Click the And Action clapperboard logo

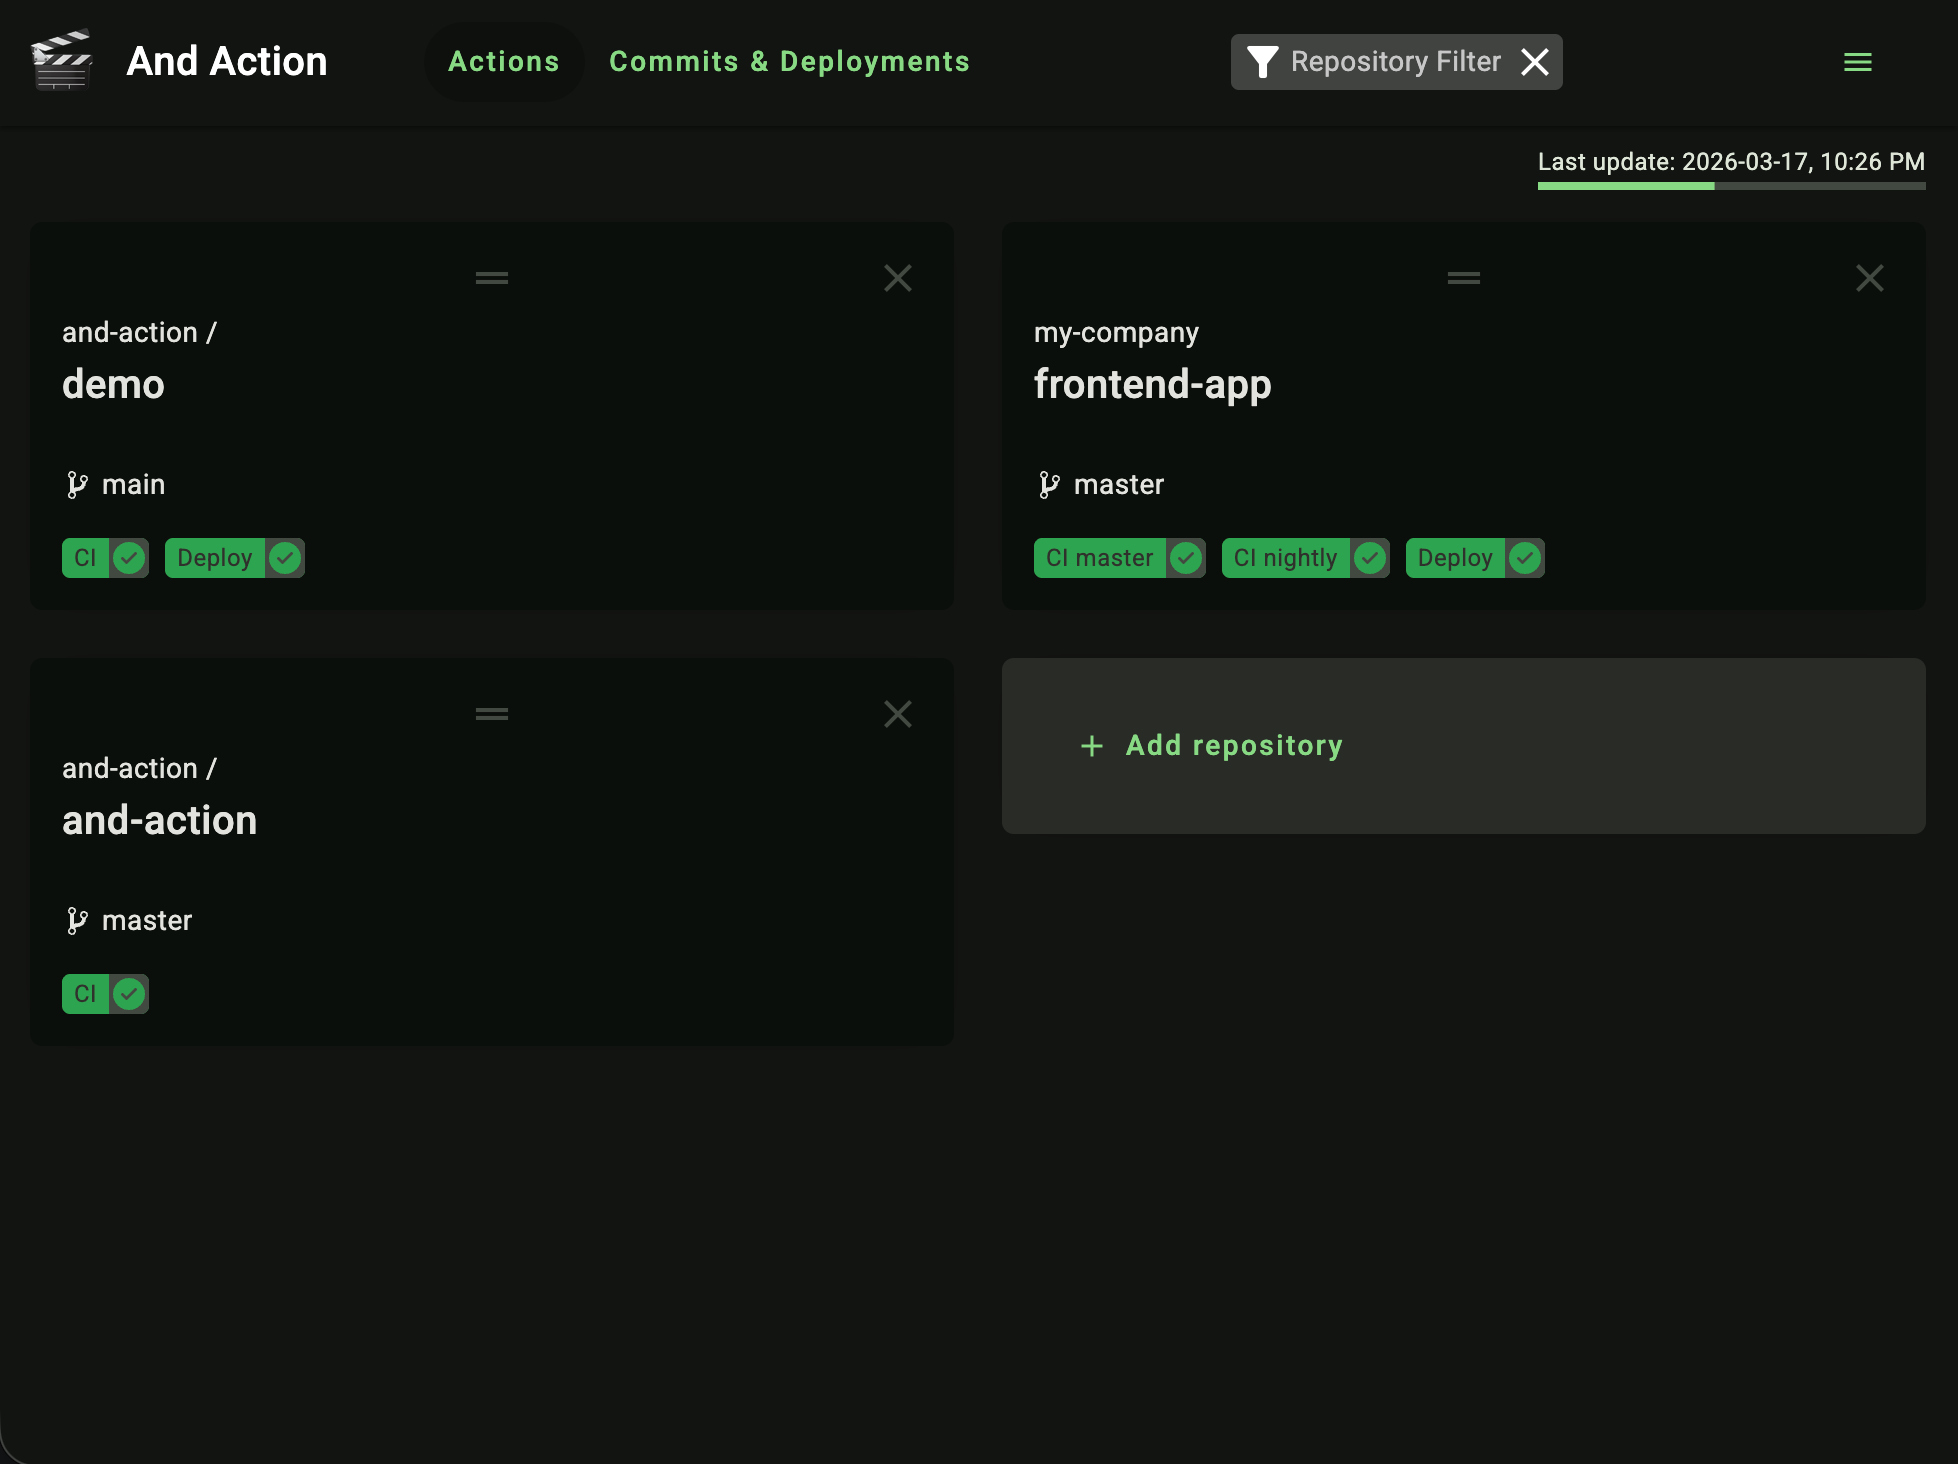click(63, 61)
